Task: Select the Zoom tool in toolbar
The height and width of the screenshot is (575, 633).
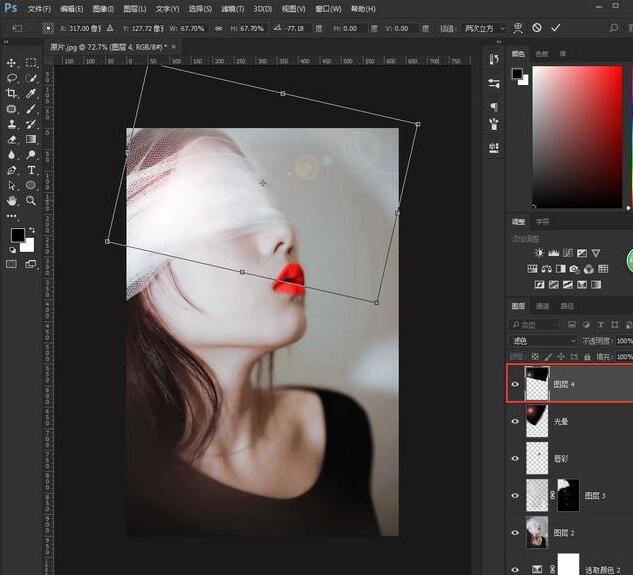Action: coord(31,201)
